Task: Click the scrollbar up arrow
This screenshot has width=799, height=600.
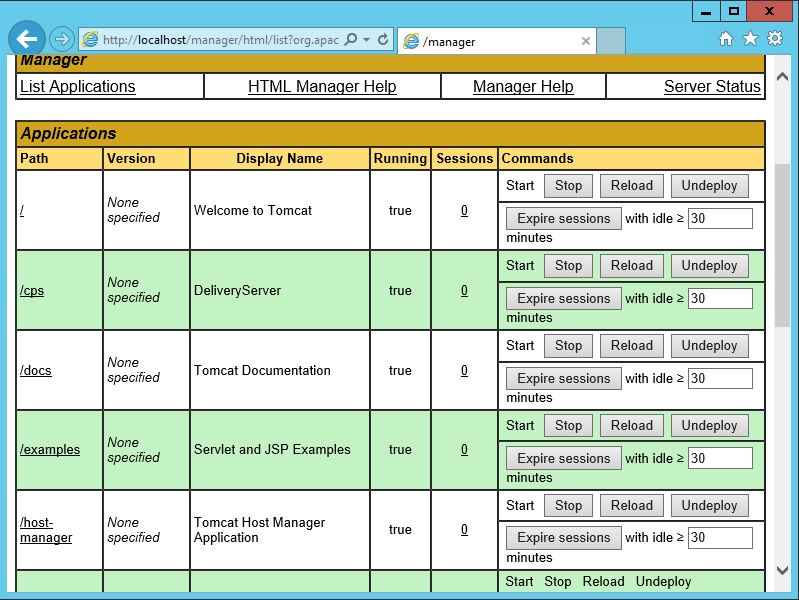Action: tap(782, 77)
